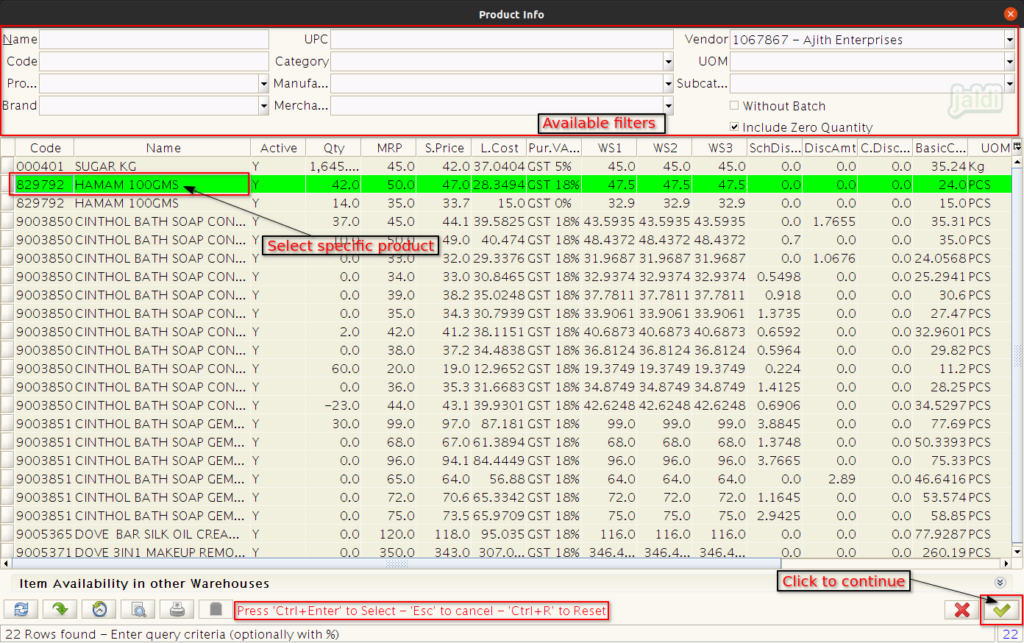Click the L.Cost cell 37.0404
1024x643 pixels.
click(x=499, y=166)
